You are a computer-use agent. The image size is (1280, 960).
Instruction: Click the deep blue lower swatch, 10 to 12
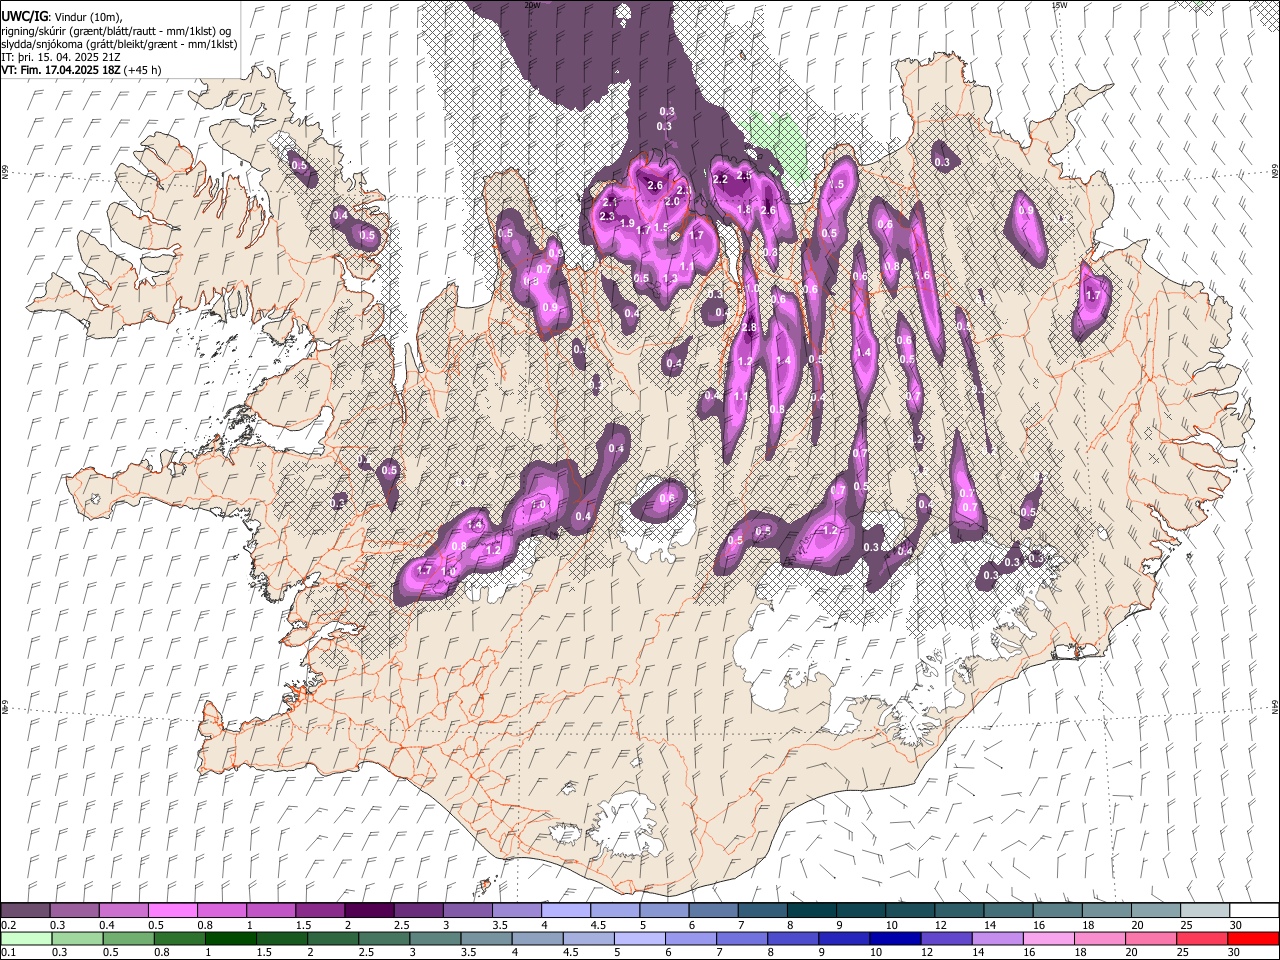893,938
